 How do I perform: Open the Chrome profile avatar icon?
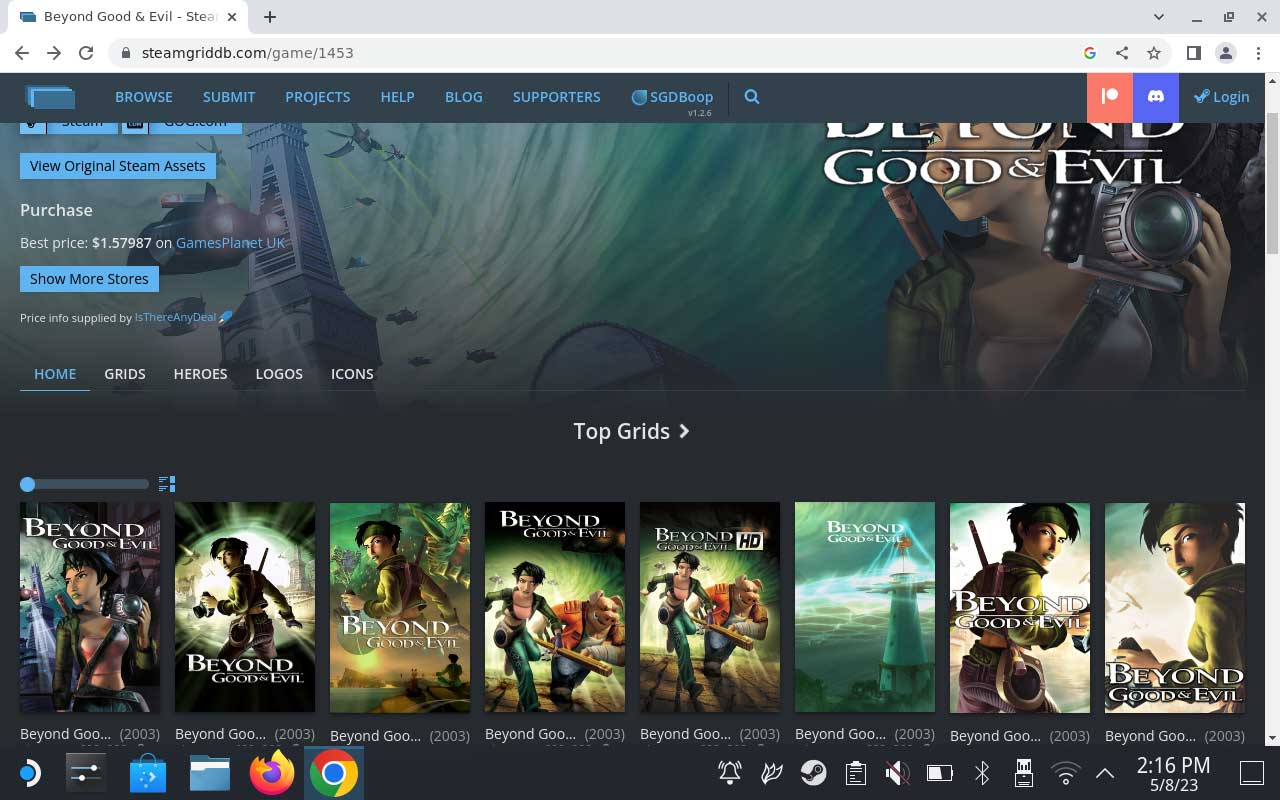tap(1225, 53)
